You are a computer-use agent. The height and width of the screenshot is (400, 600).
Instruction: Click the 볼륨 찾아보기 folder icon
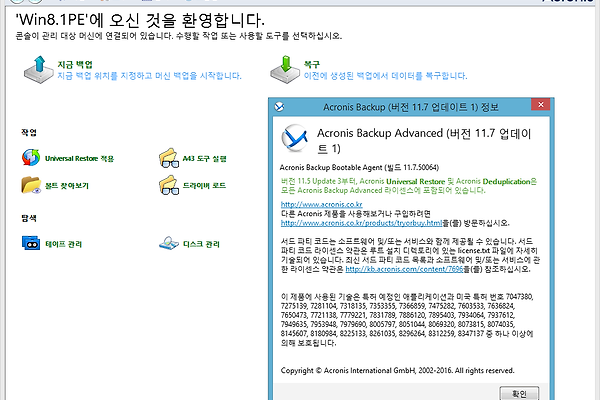click(x=28, y=185)
